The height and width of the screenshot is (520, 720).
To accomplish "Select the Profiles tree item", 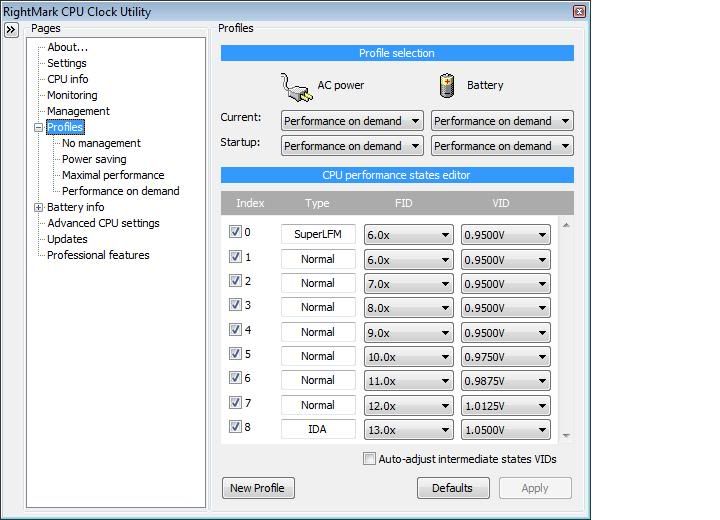I will (x=65, y=127).
